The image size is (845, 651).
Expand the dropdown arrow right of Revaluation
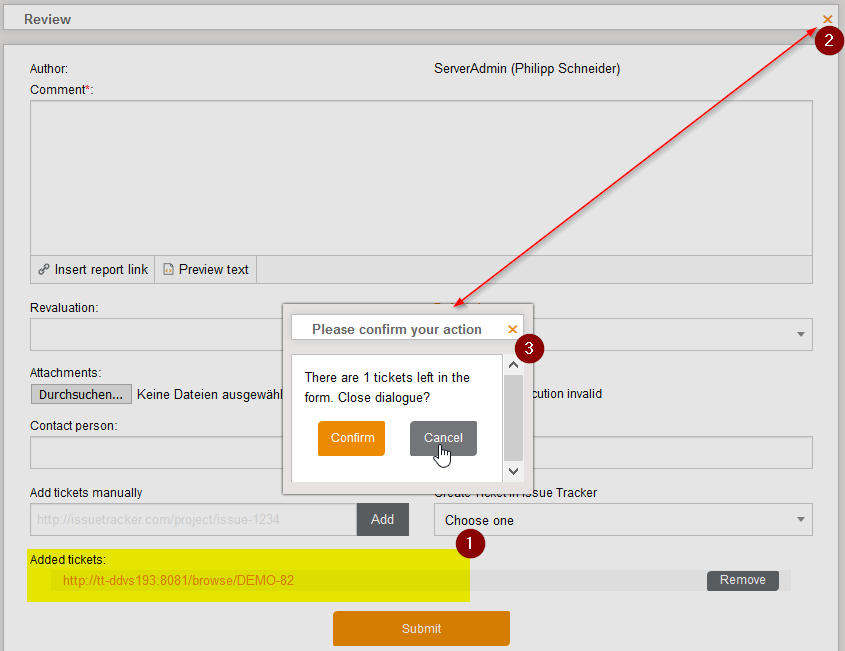(800, 334)
